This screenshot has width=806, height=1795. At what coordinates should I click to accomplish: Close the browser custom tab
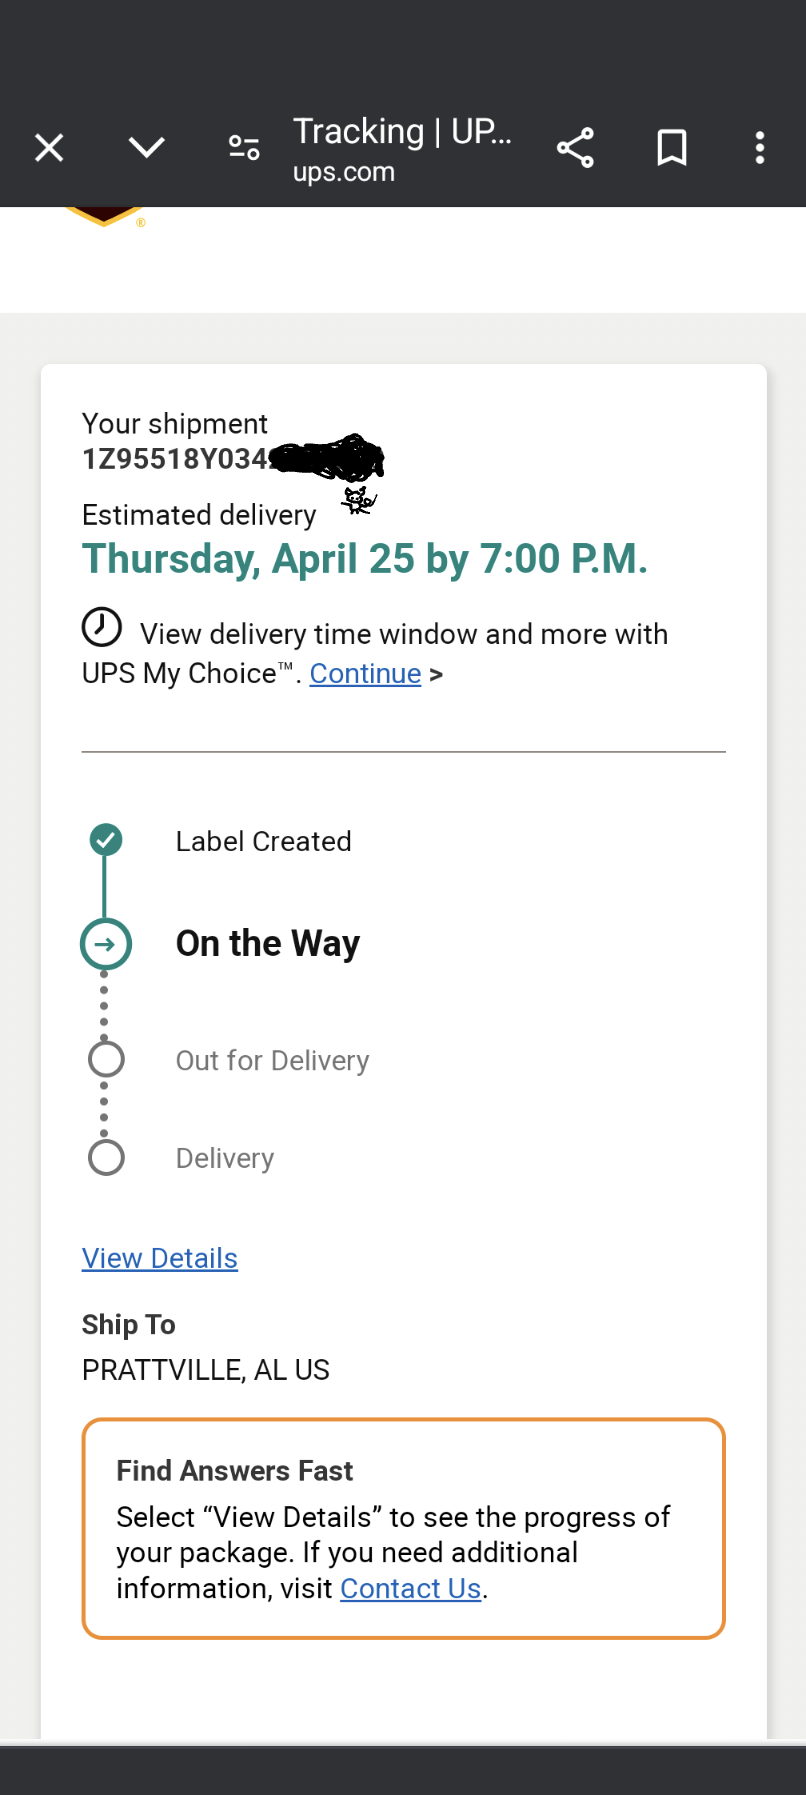(x=49, y=148)
